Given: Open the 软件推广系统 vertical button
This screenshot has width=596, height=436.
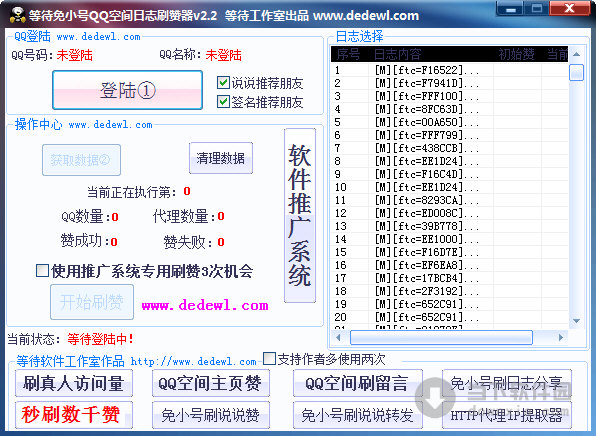Looking at the screenshot, I should (300, 215).
